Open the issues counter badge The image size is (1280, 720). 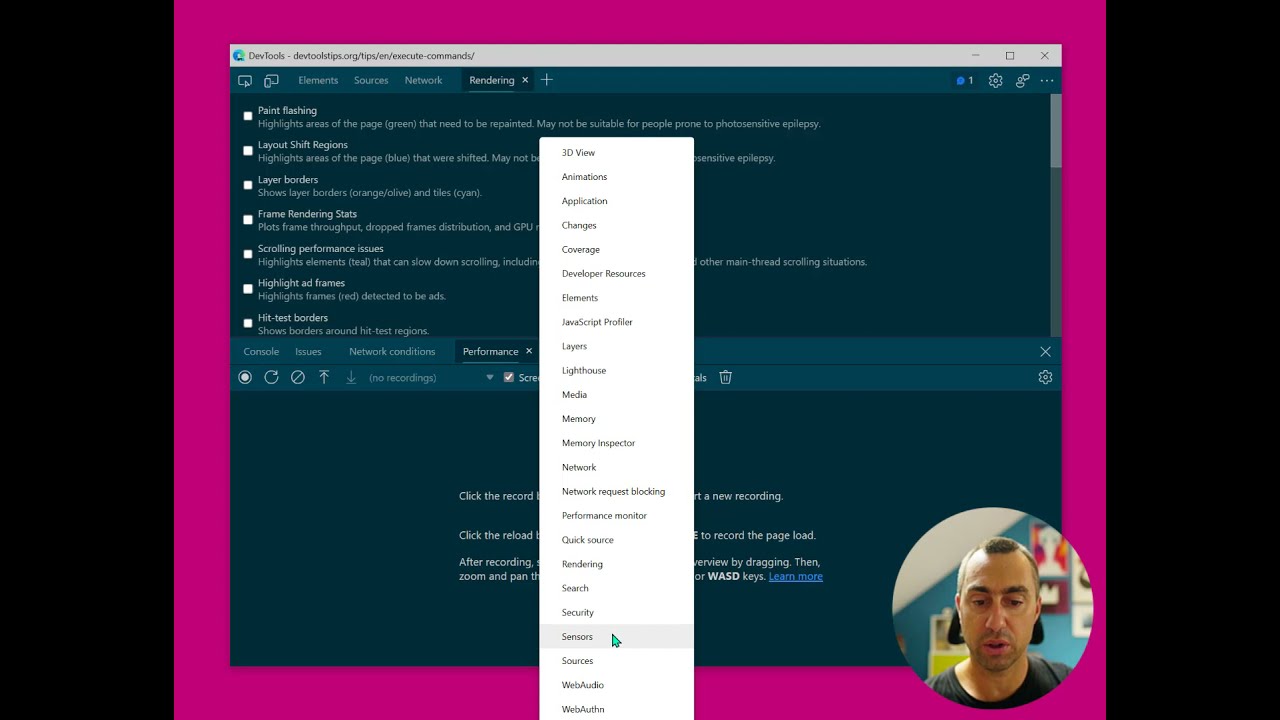[964, 80]
